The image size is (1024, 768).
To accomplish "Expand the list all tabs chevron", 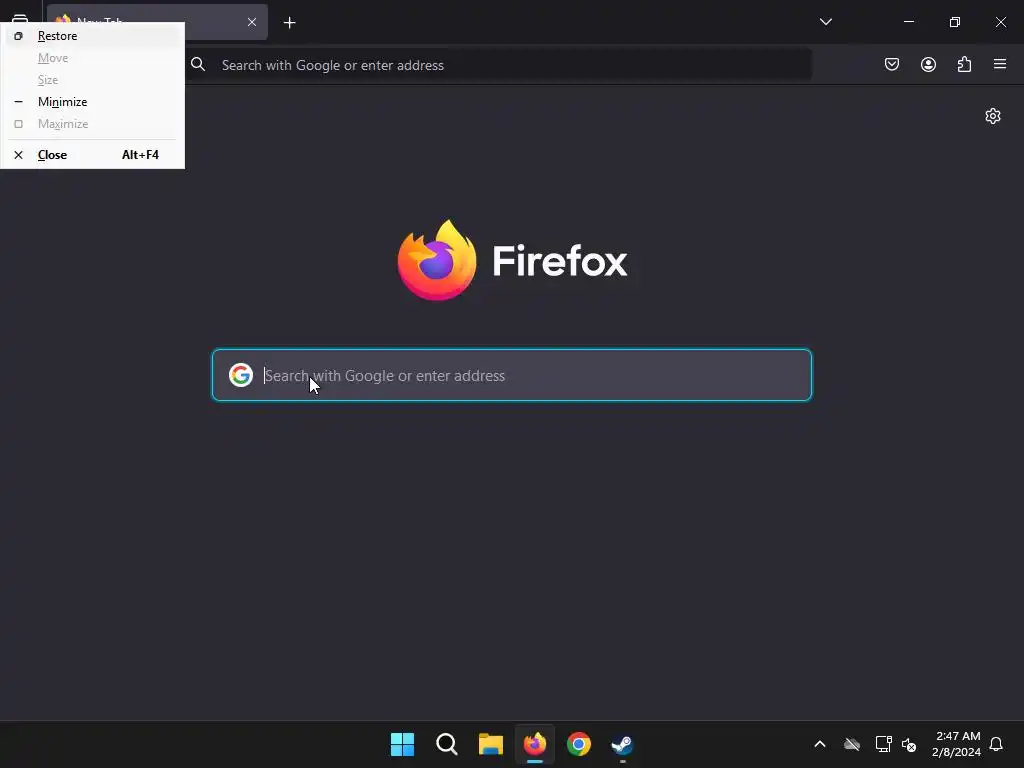I will (x=825, y=22).
